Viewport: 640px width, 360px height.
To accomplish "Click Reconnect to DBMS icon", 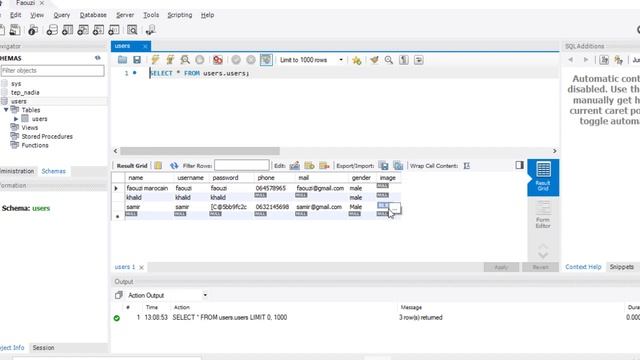I will click(x=151, y=30).
